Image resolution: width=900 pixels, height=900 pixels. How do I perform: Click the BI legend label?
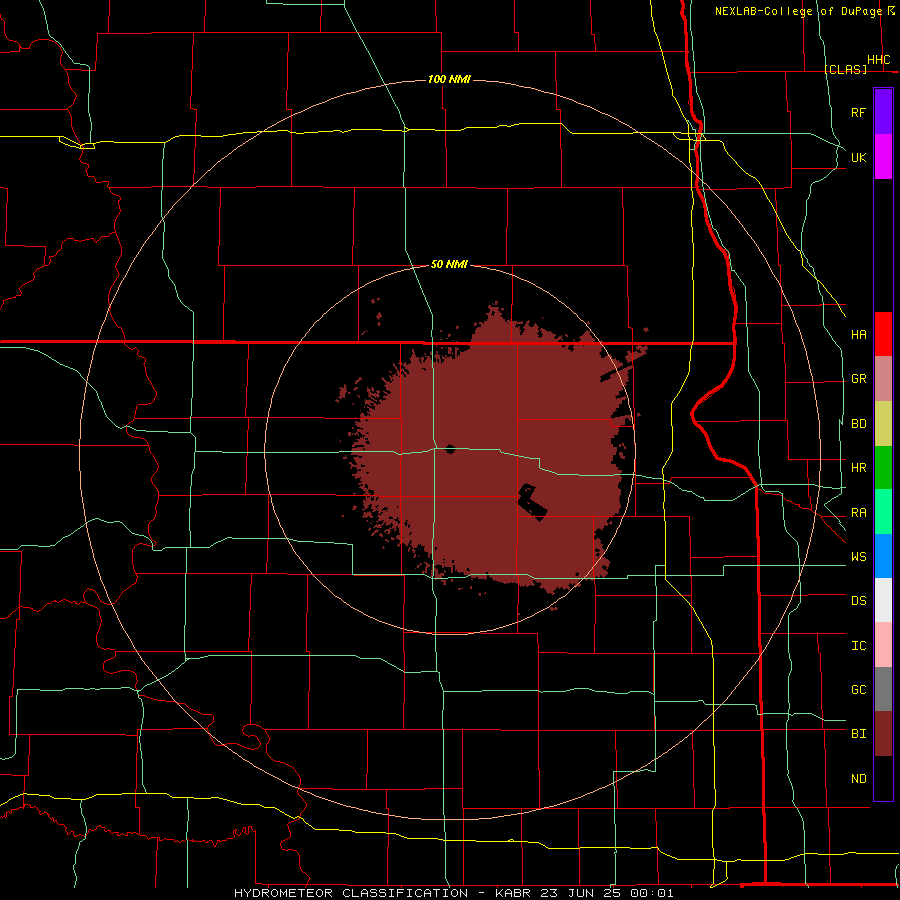point(858,734)
